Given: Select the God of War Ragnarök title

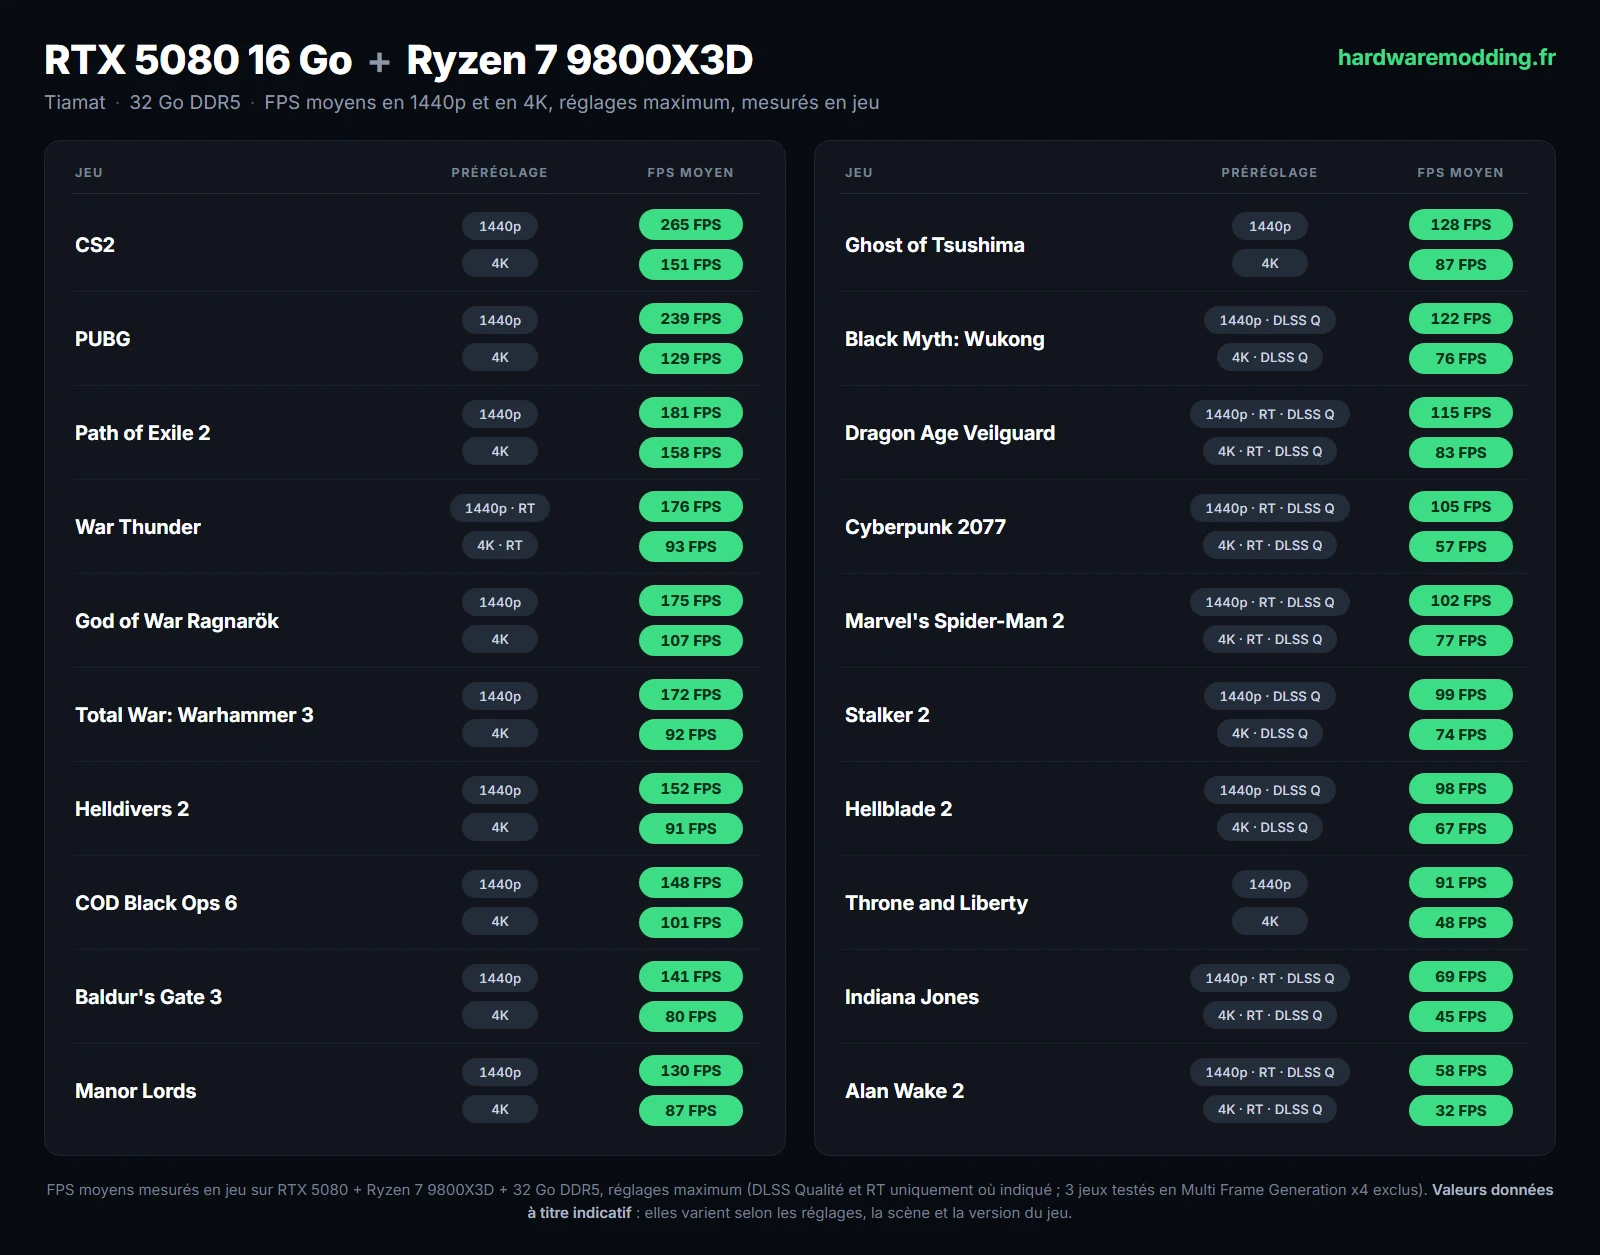Looking at the screenshot, I should click(x=177, y=621).
